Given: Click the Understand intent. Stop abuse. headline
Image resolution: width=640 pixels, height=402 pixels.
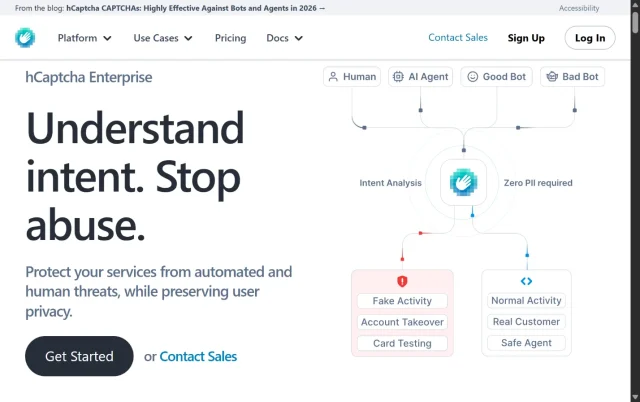Looking at the screenshot, I should click(135, 177).
